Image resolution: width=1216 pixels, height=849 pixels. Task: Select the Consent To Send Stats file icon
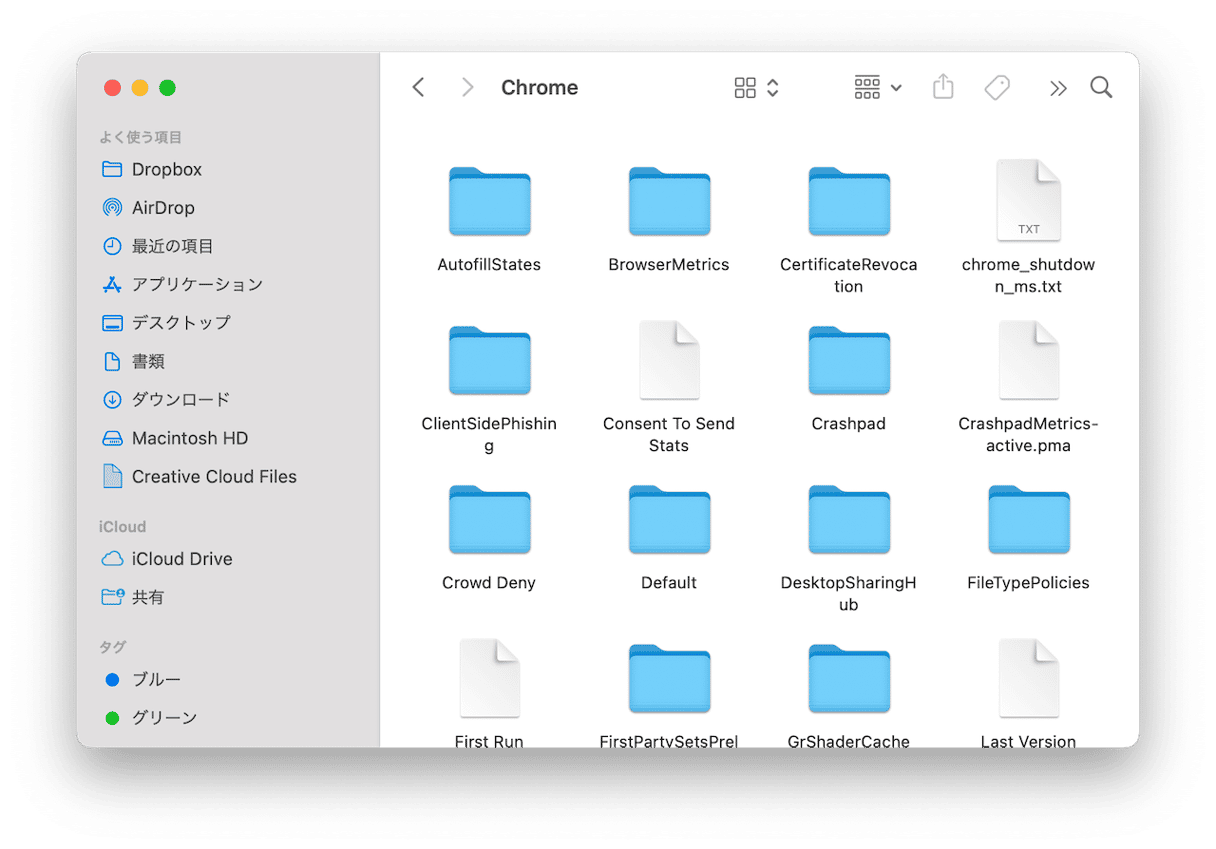pos(669,360)
